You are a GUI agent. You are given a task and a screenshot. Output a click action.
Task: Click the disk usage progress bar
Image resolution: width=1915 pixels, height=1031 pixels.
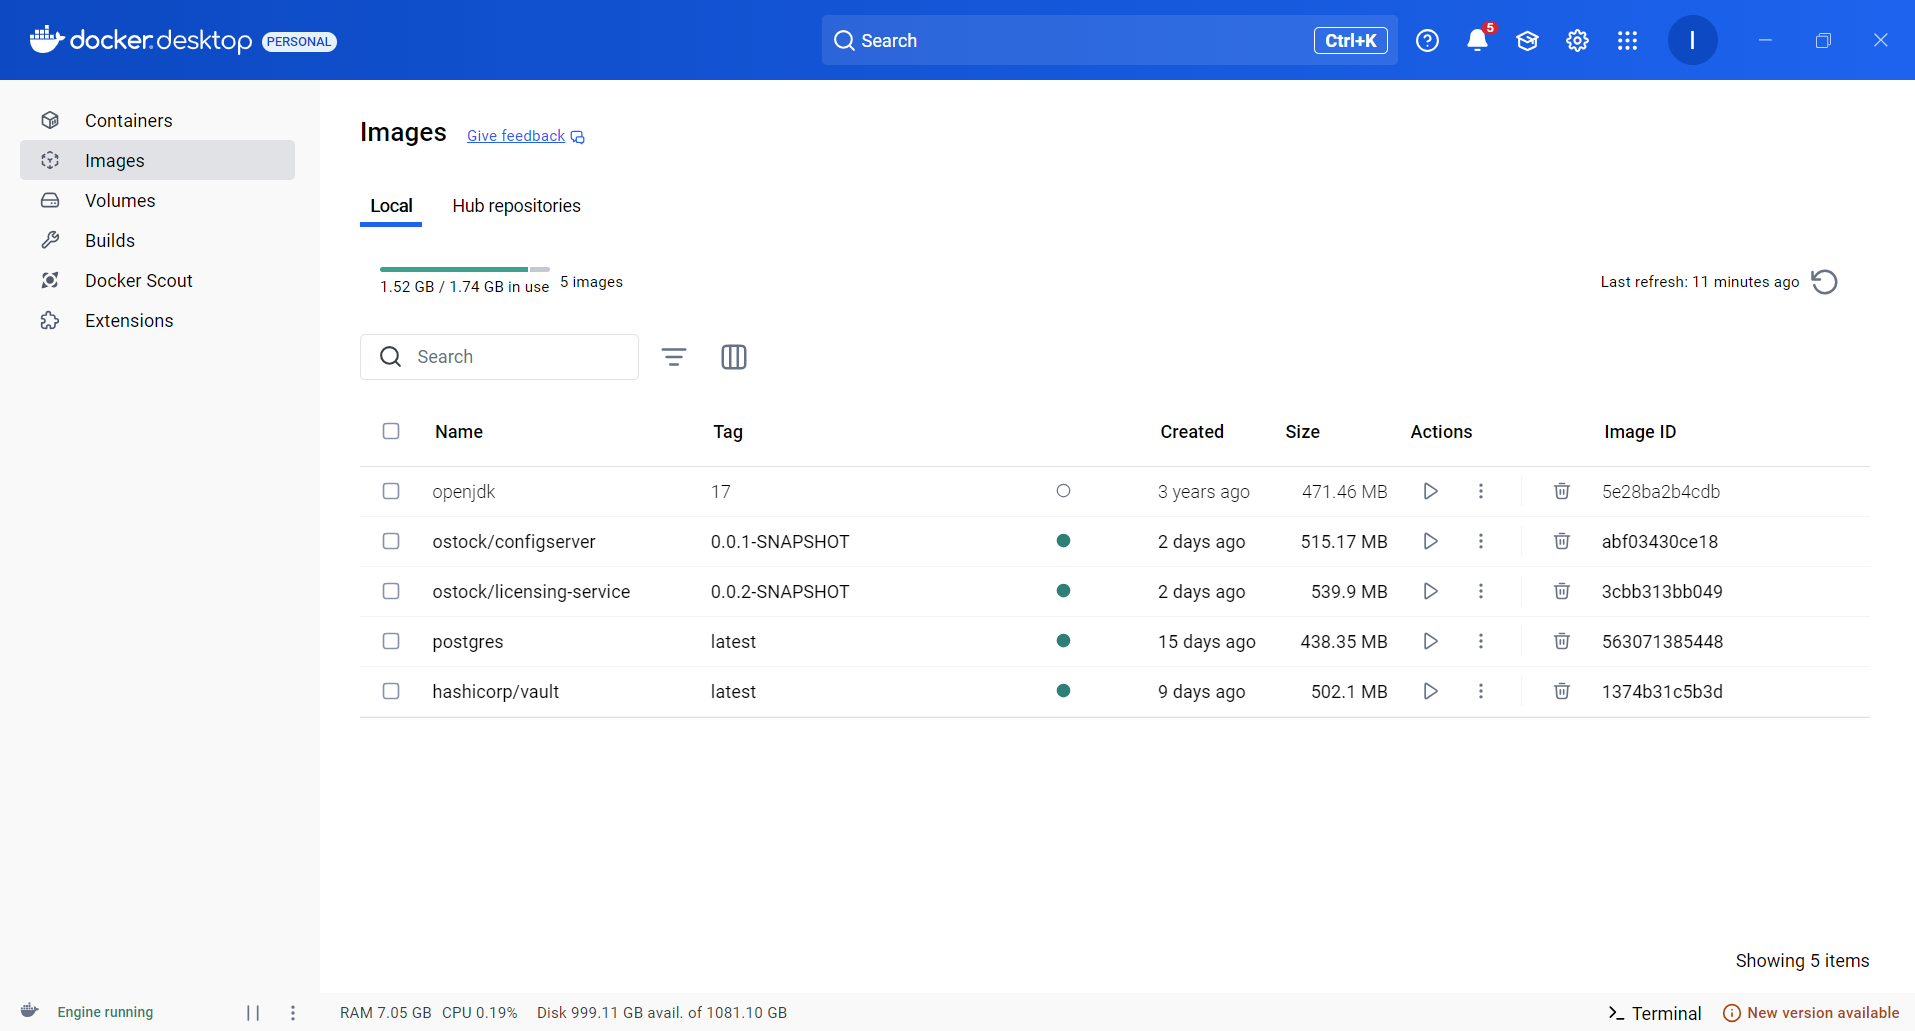click(x=465, y=269)
